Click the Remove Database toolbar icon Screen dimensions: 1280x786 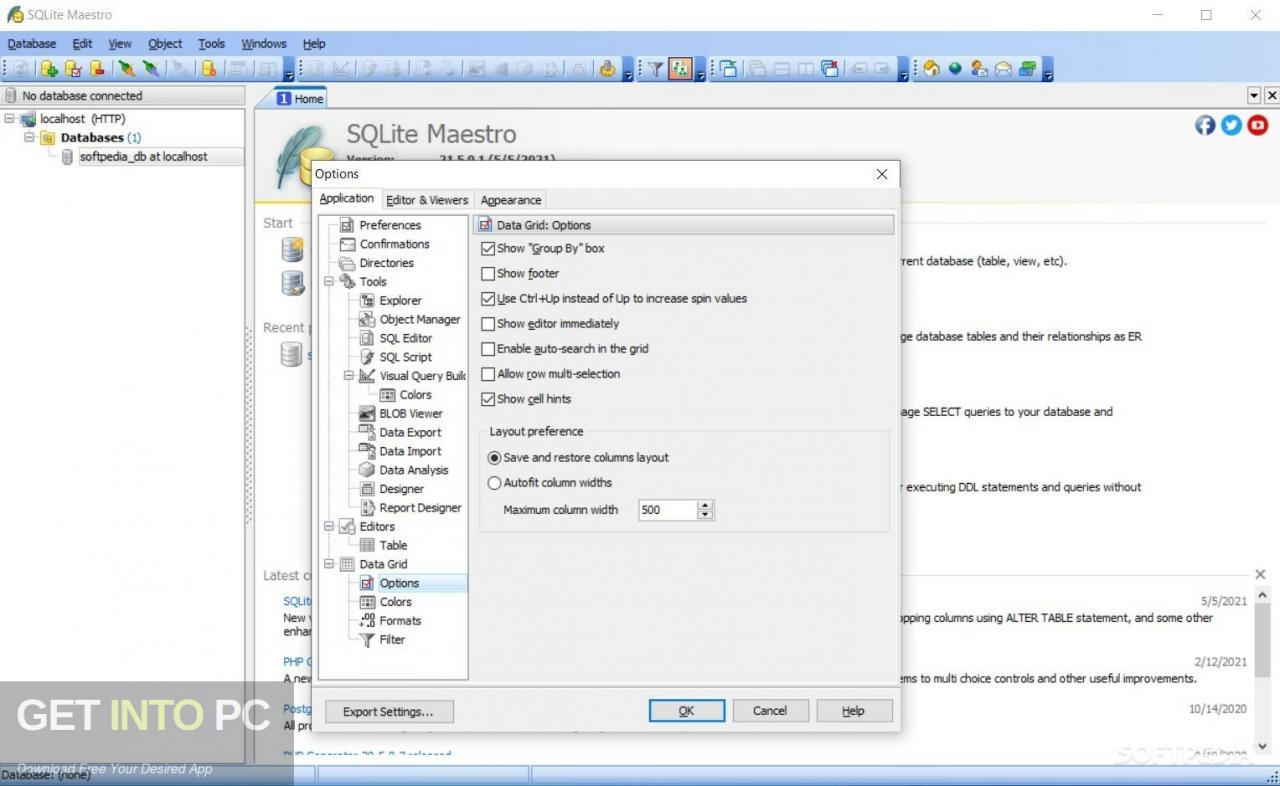coord(97,69)
